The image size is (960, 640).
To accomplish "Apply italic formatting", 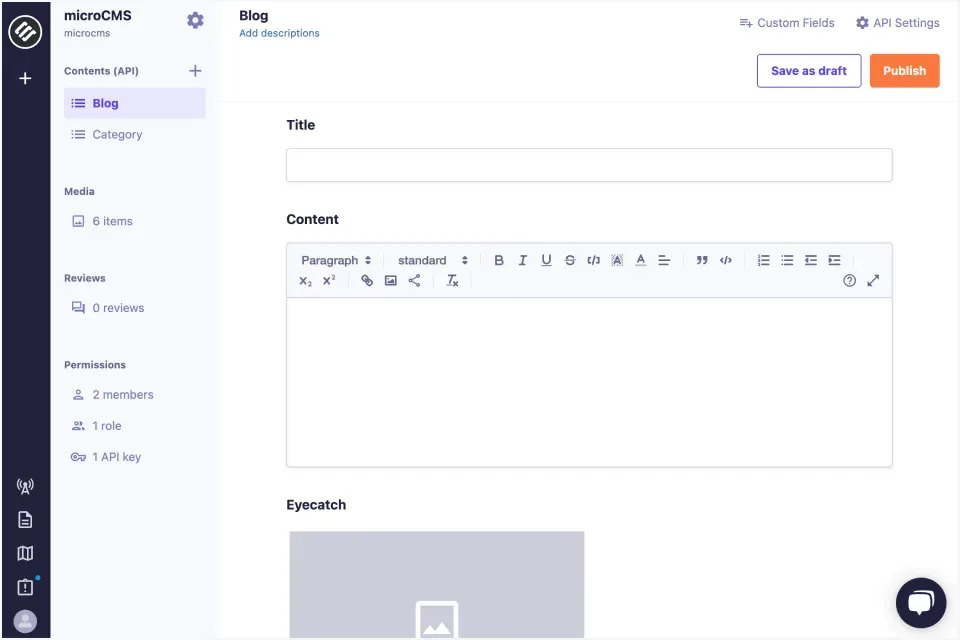I will [x=523, y=260].
